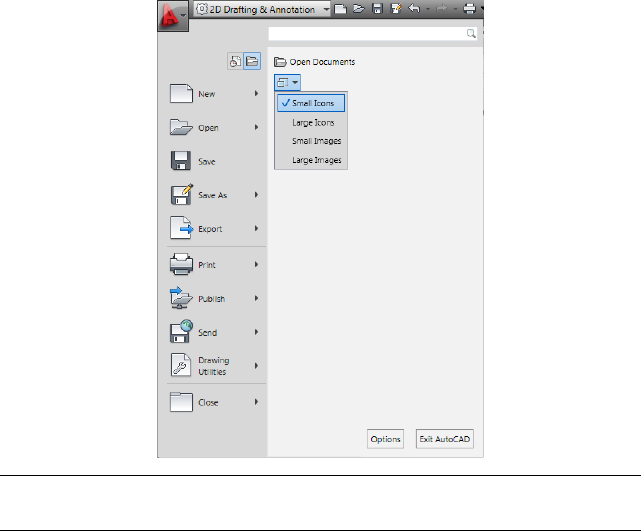Click the Plot printer icon in quick access toolbar
641x531 pixels.
pyautogui.click(x=469, y=9)
